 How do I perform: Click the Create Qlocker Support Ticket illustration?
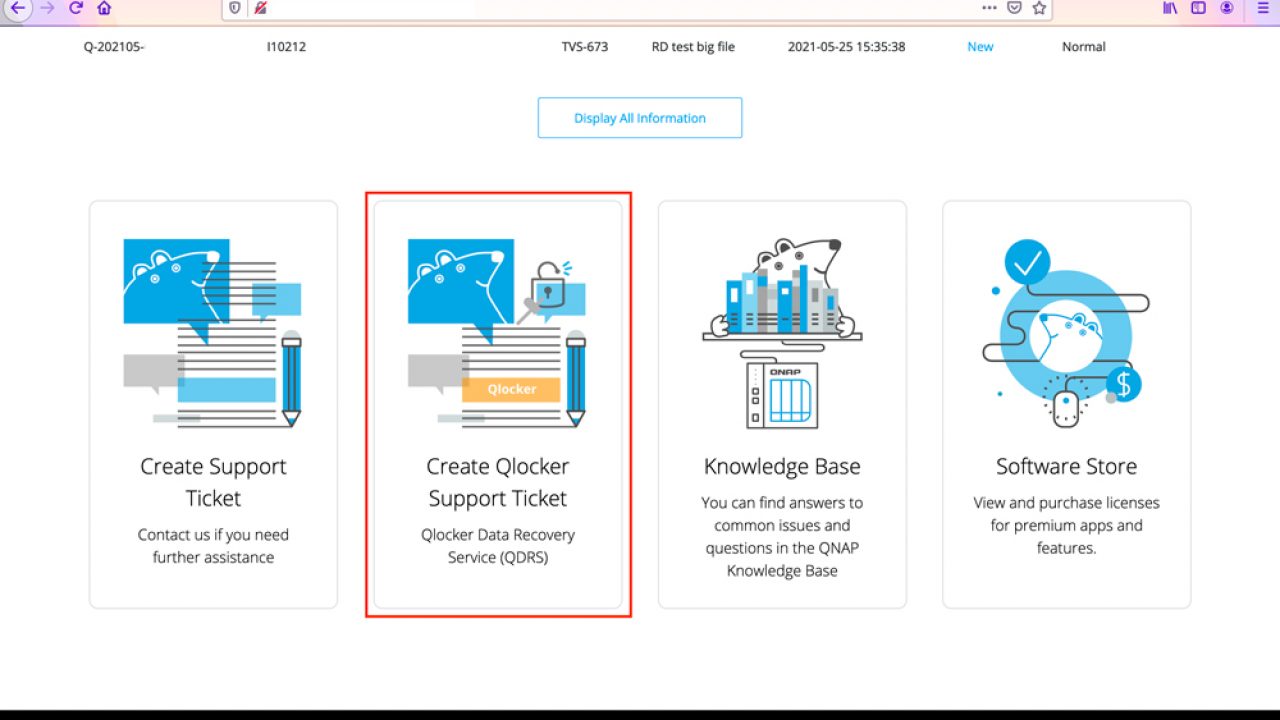[x=497, y=333]
